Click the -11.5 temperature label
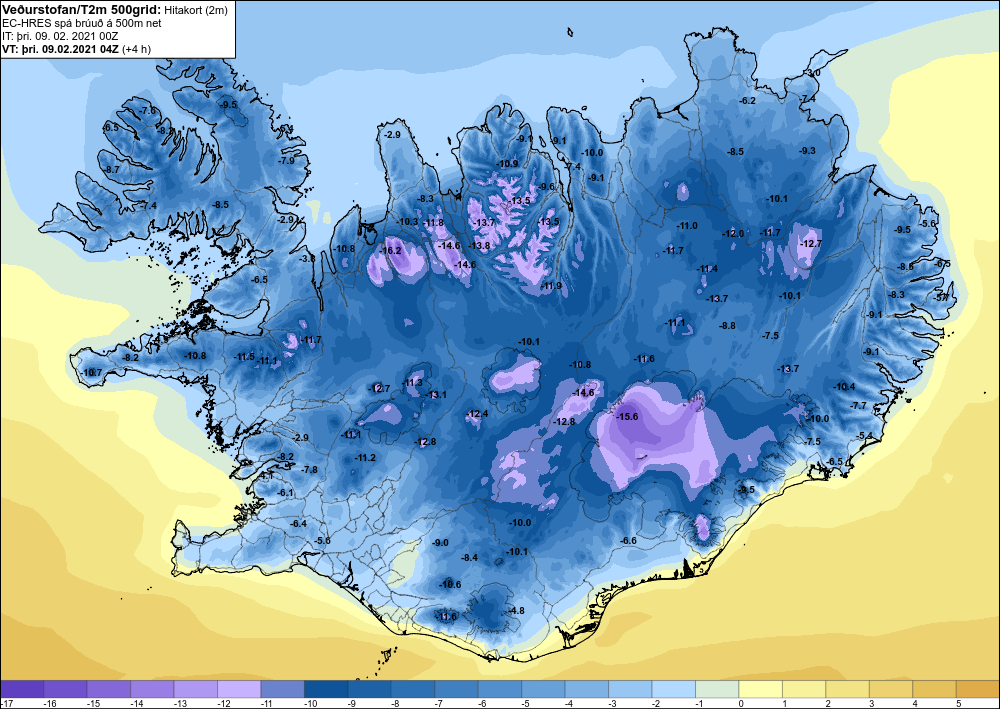 (245, 356)
